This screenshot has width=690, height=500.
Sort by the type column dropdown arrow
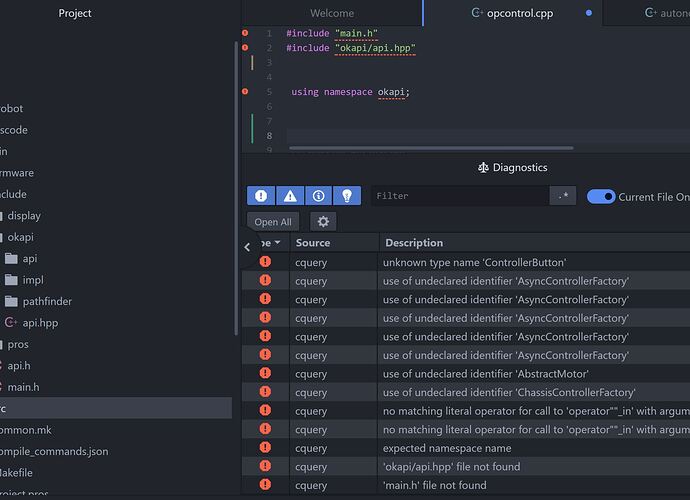(x=277, y=243)
